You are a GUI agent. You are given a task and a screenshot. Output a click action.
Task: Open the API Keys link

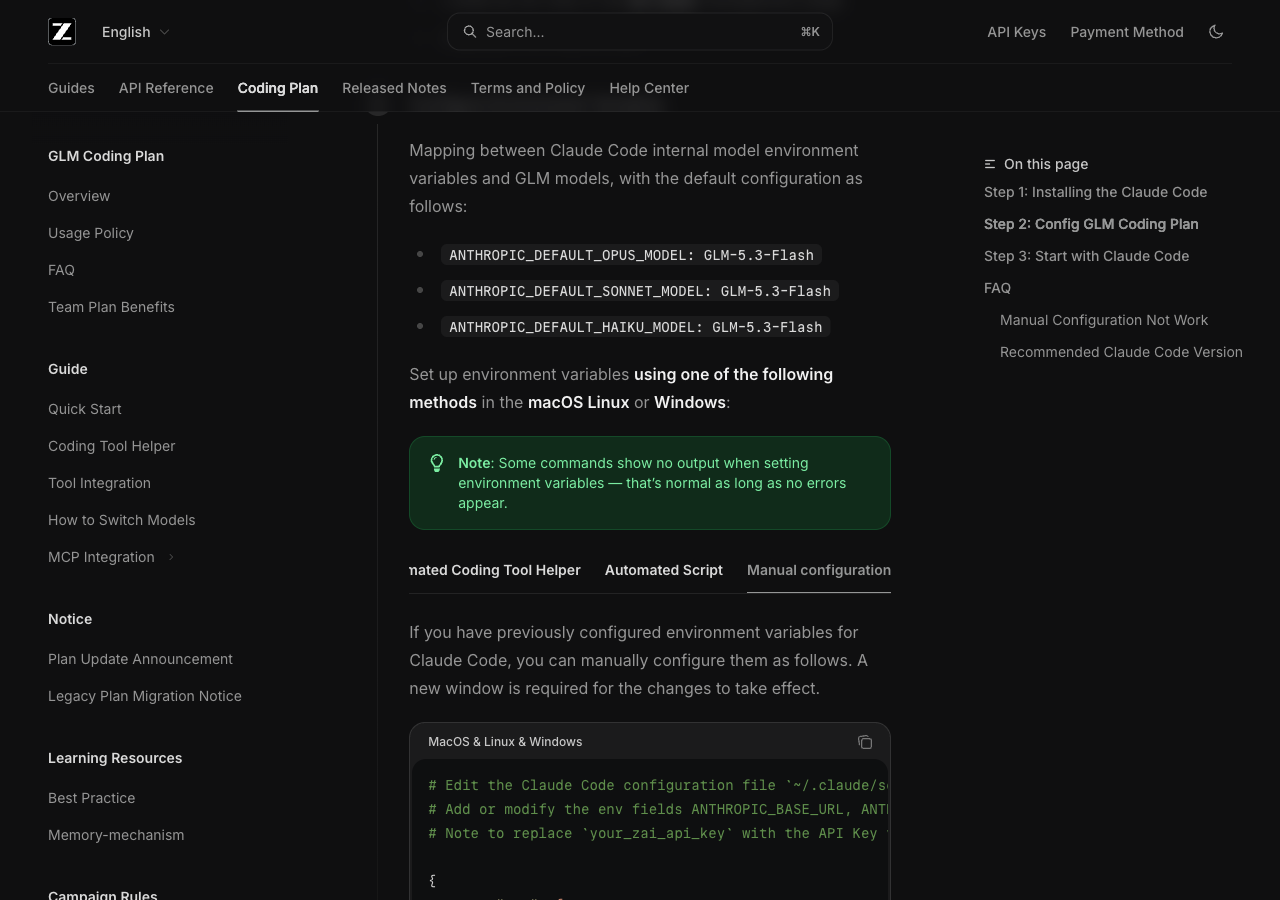click(x=1016, y=32)
